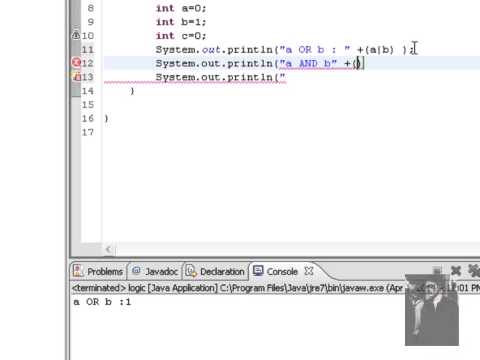Click line number 16 in the gutter

(x=88, y=118)
